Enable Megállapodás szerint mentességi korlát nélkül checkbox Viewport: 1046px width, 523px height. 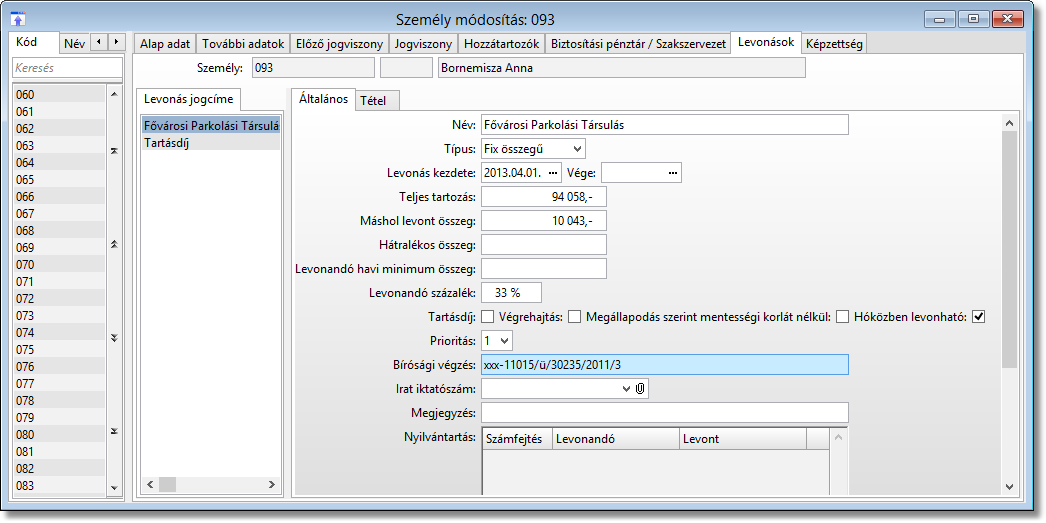843,317
